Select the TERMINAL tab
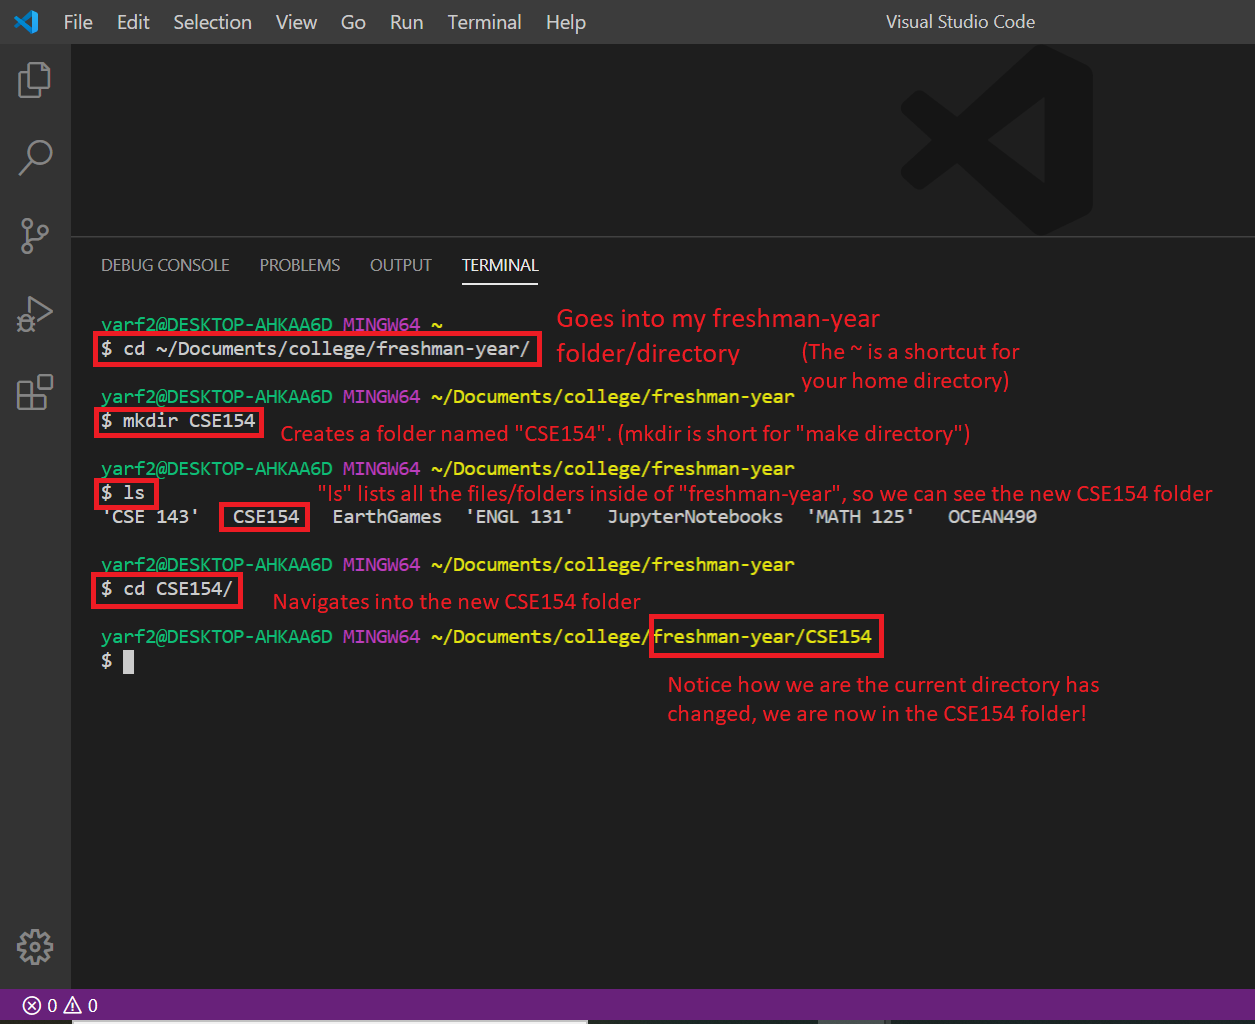Screen dimensions: 1255x1024 (x=499, y=265)
